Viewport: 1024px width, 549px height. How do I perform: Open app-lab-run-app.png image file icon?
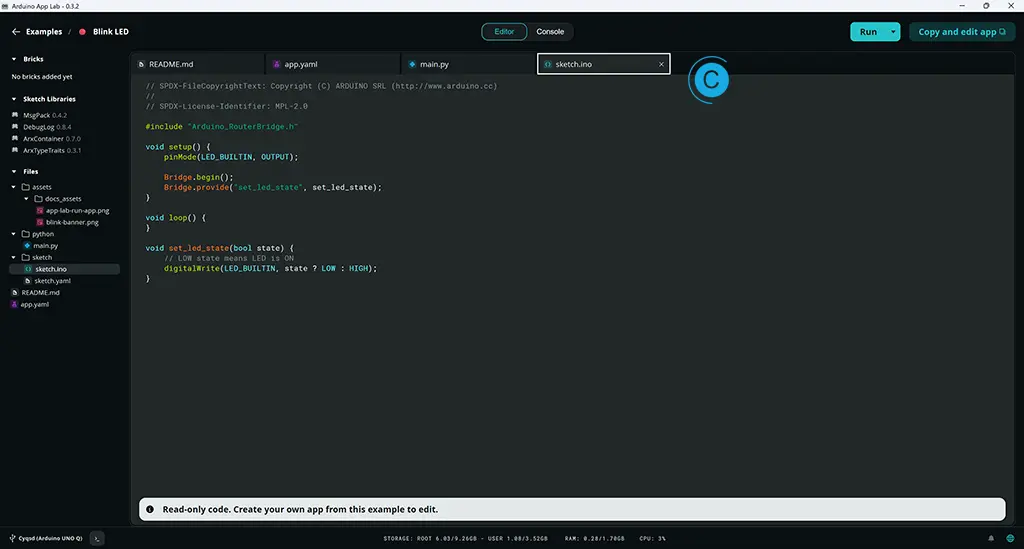[x=40, y=210]
